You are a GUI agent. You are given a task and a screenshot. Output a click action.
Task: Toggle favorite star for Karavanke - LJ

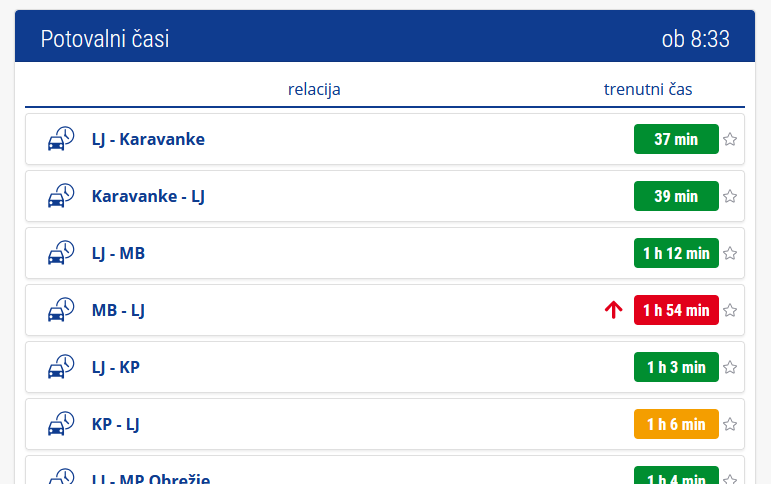pos(730,196)
